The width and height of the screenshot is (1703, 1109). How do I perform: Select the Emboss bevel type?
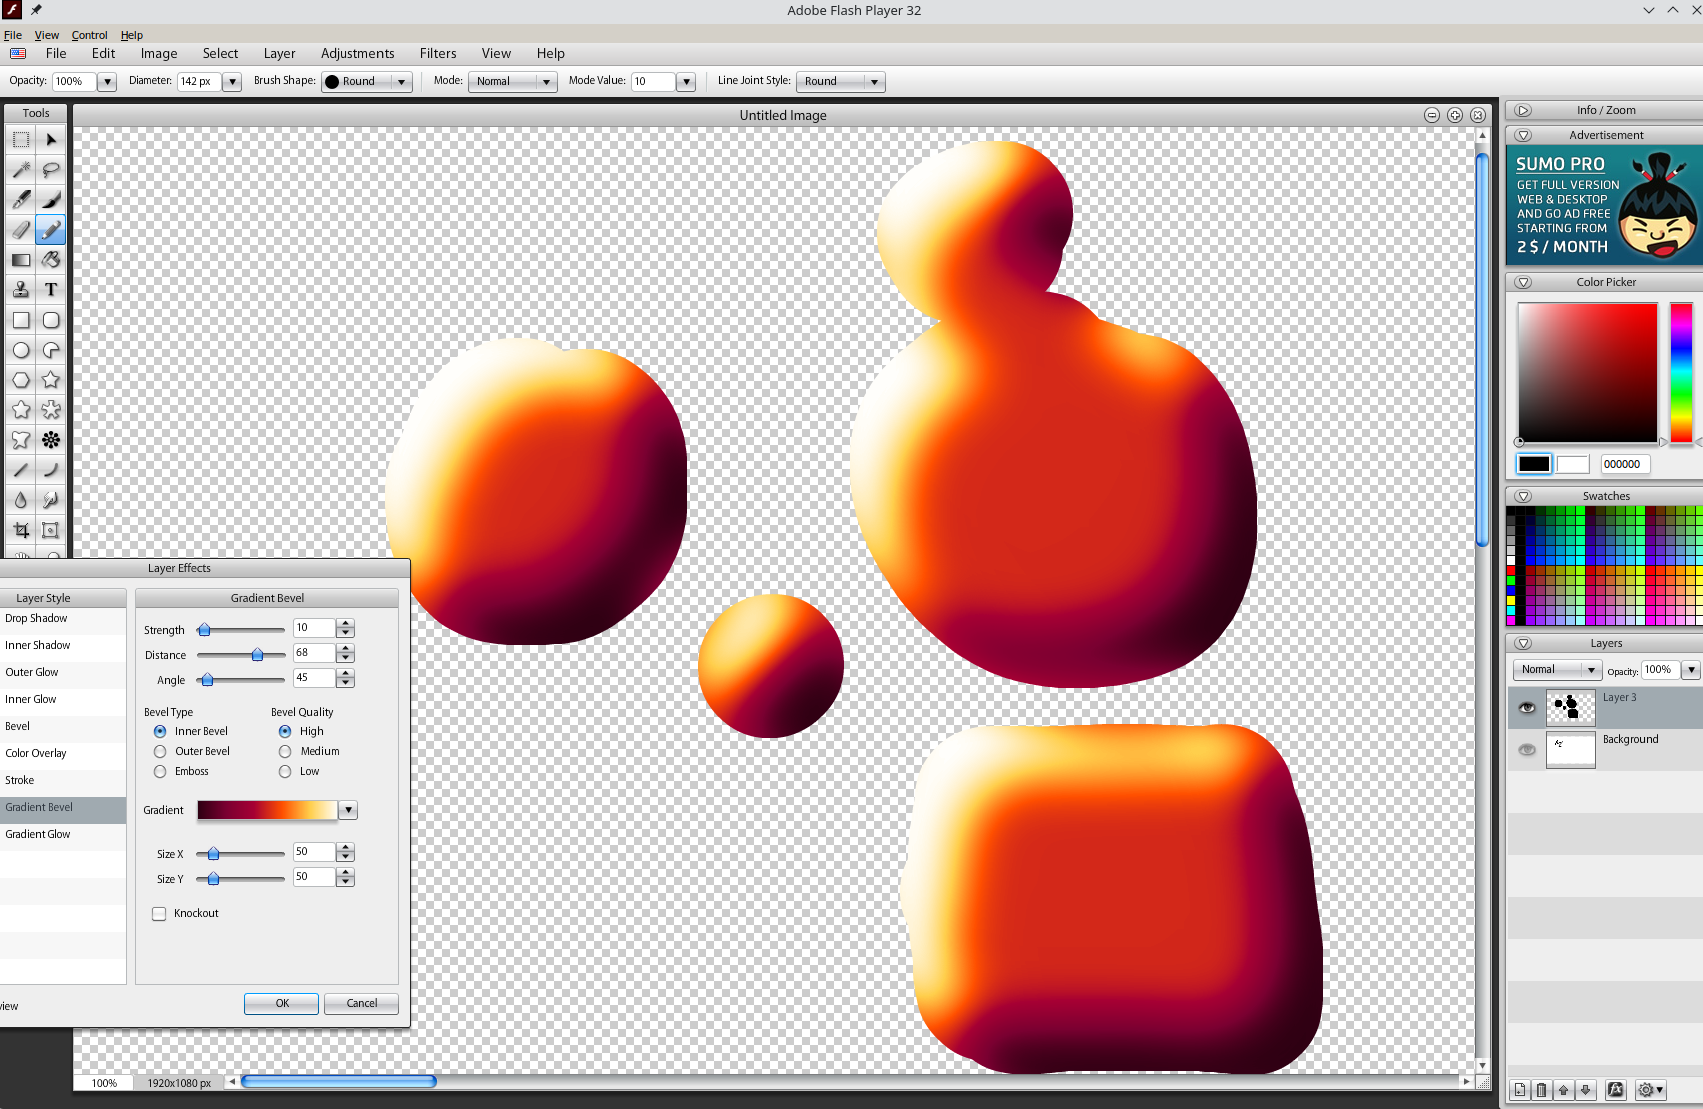(x=160, y=771)
